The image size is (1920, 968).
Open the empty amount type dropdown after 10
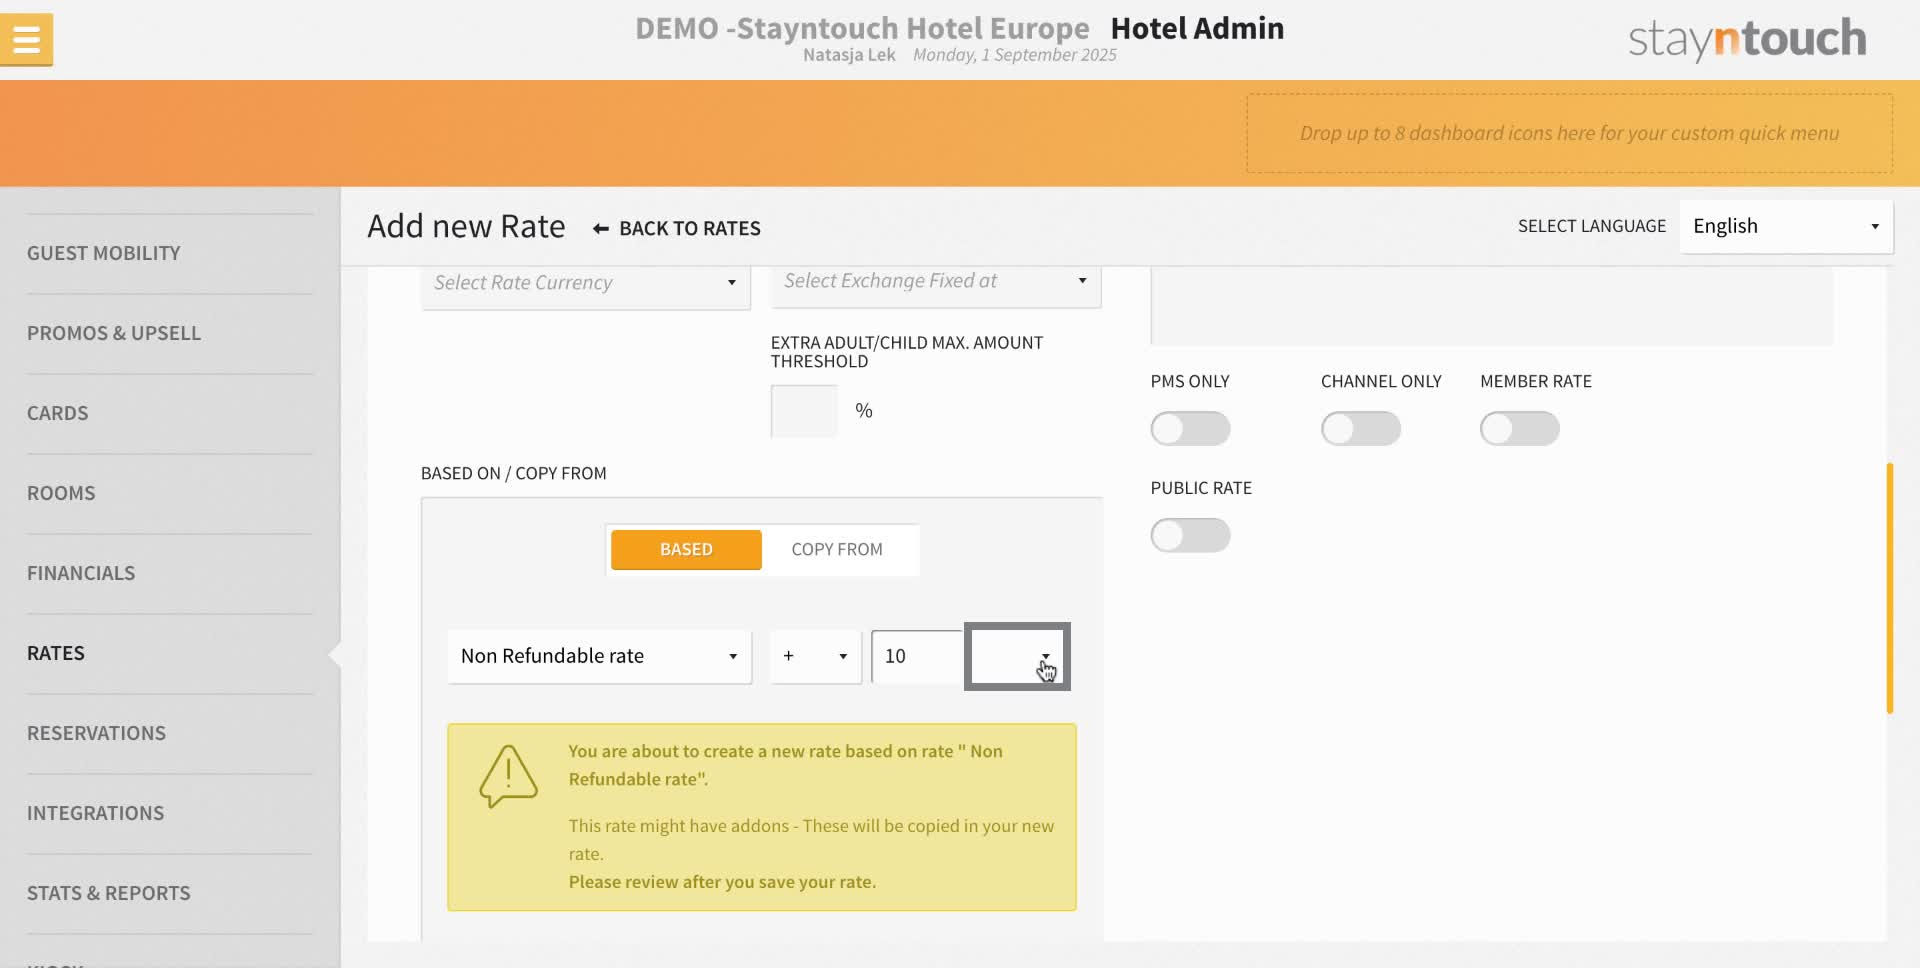click(1017, 656)
